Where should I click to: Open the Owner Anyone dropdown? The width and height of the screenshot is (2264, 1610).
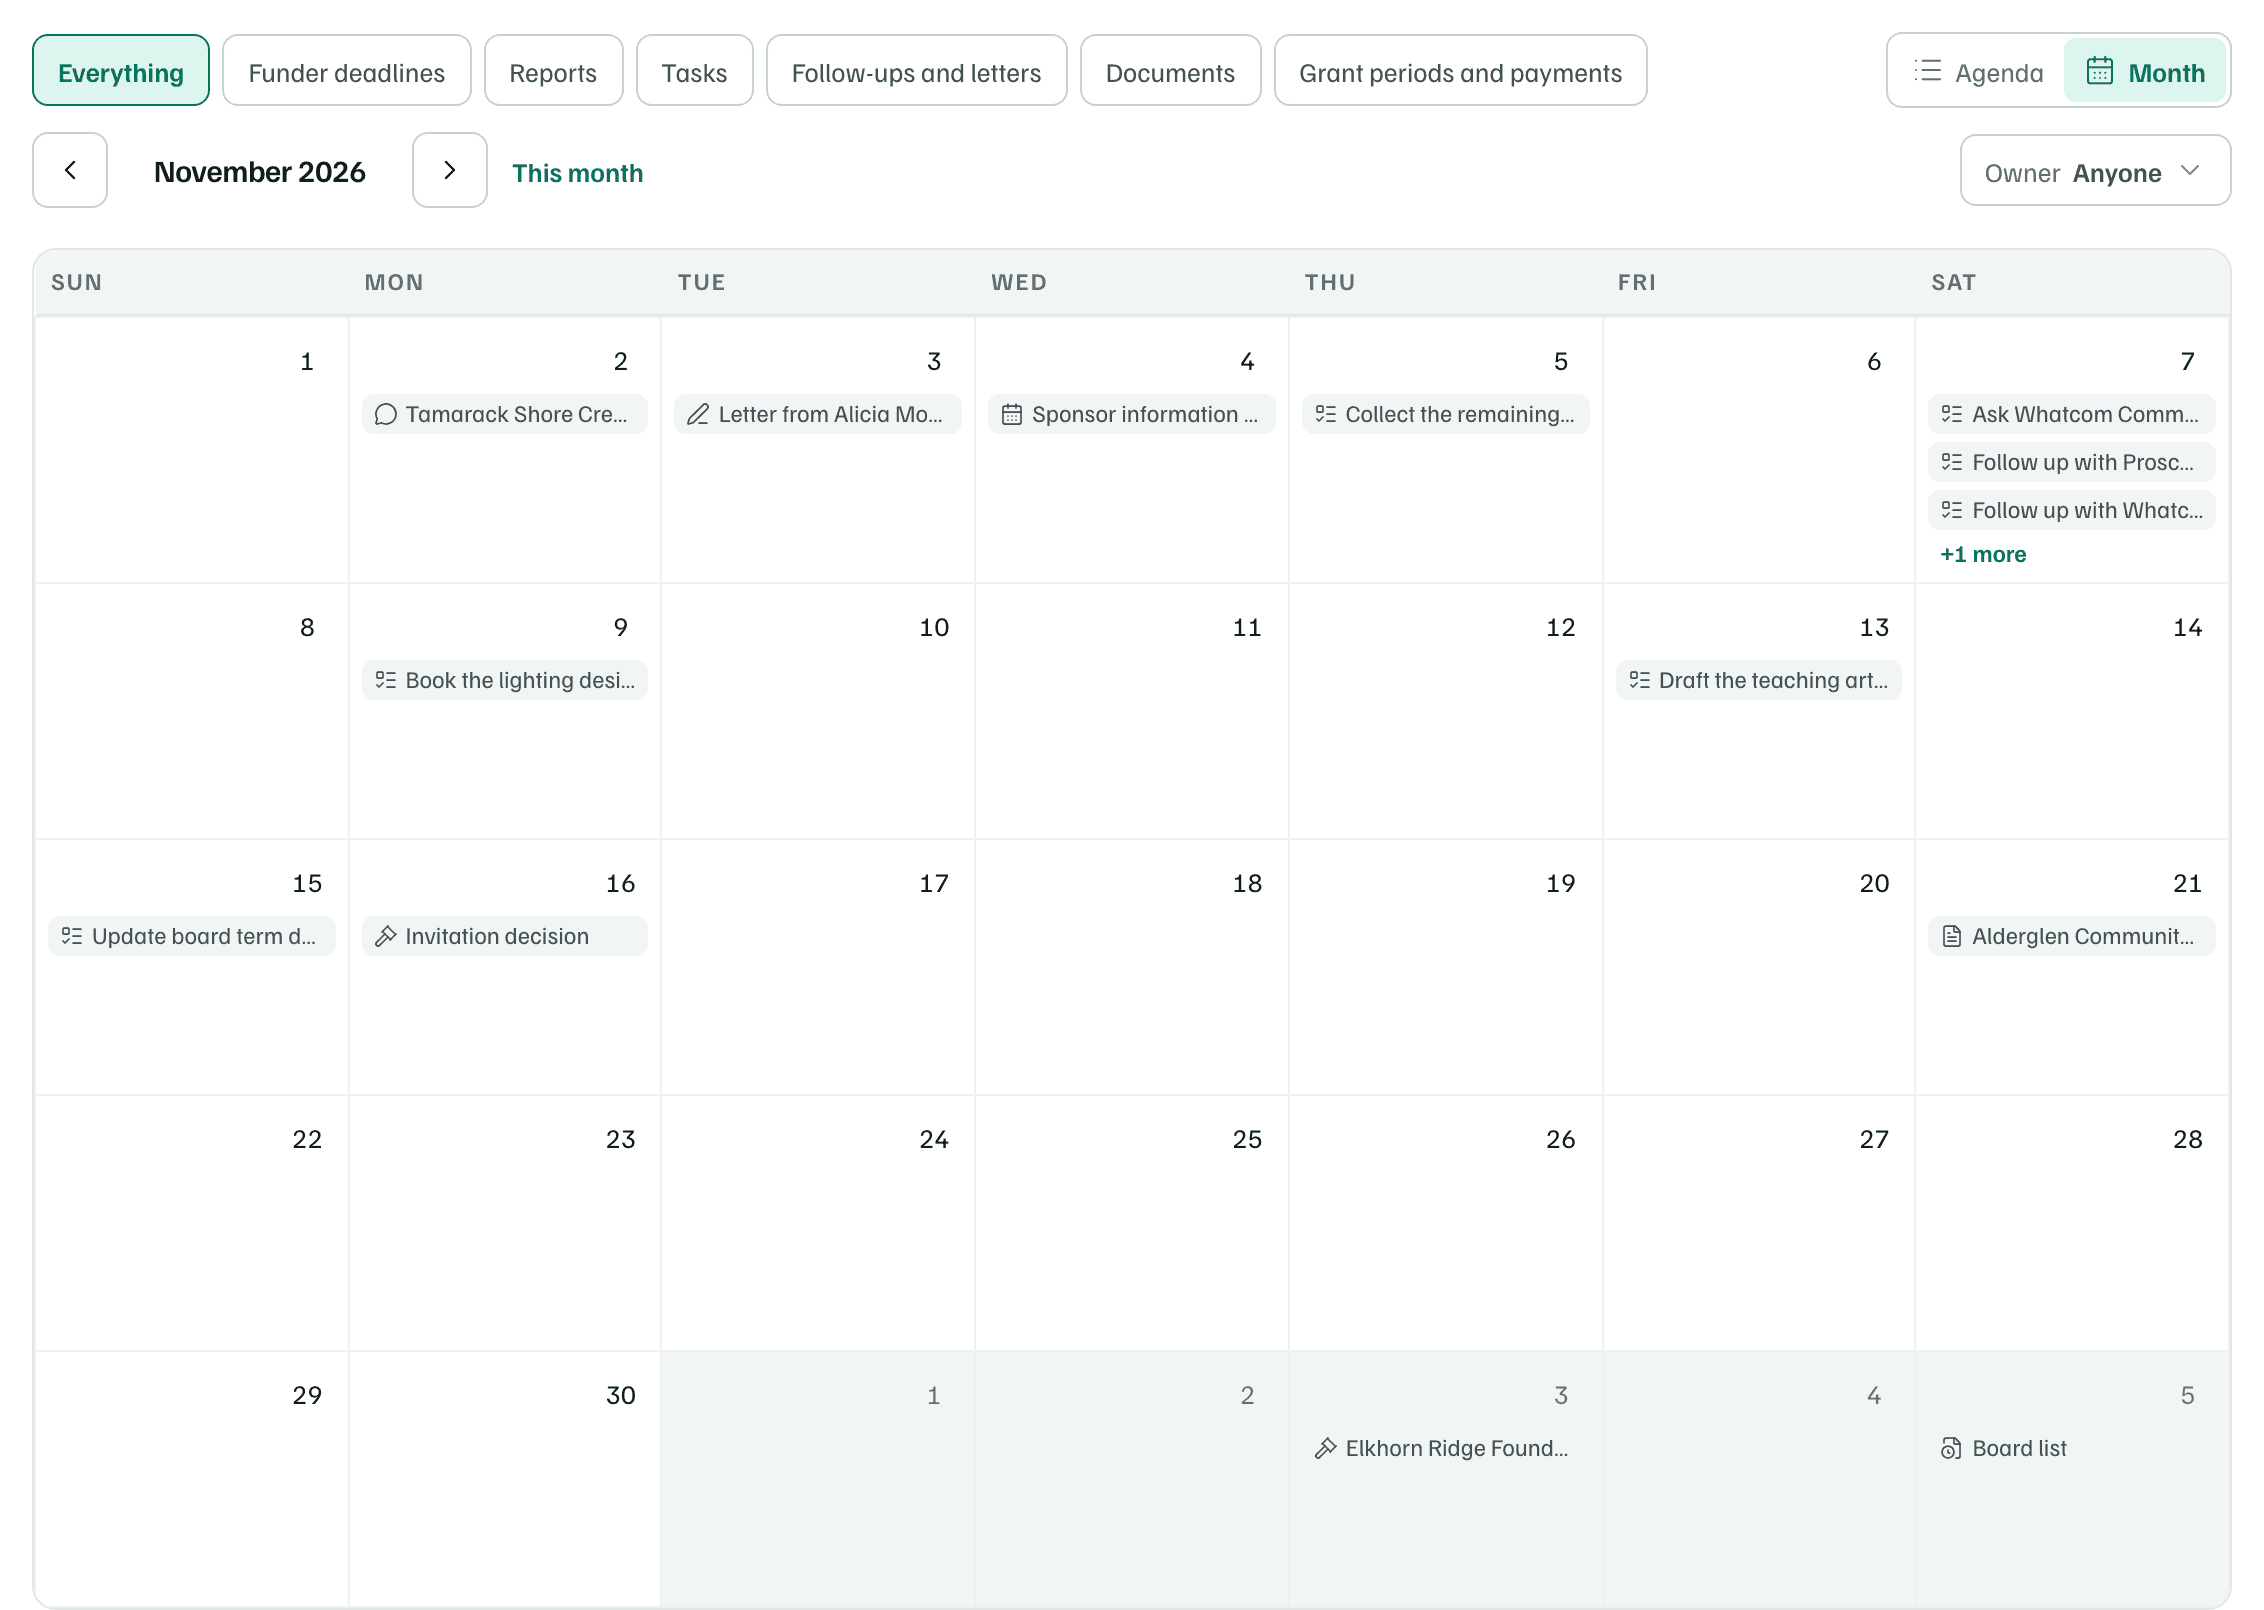2095,172
